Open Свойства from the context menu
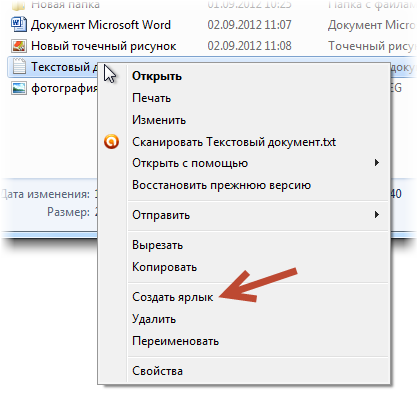 pos(157,371)
